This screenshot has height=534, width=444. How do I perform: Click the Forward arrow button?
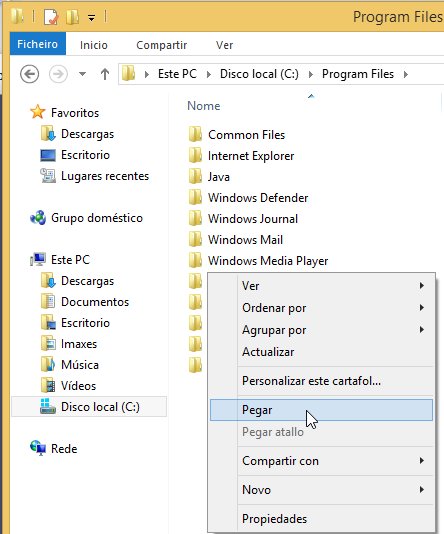(58, 74)
